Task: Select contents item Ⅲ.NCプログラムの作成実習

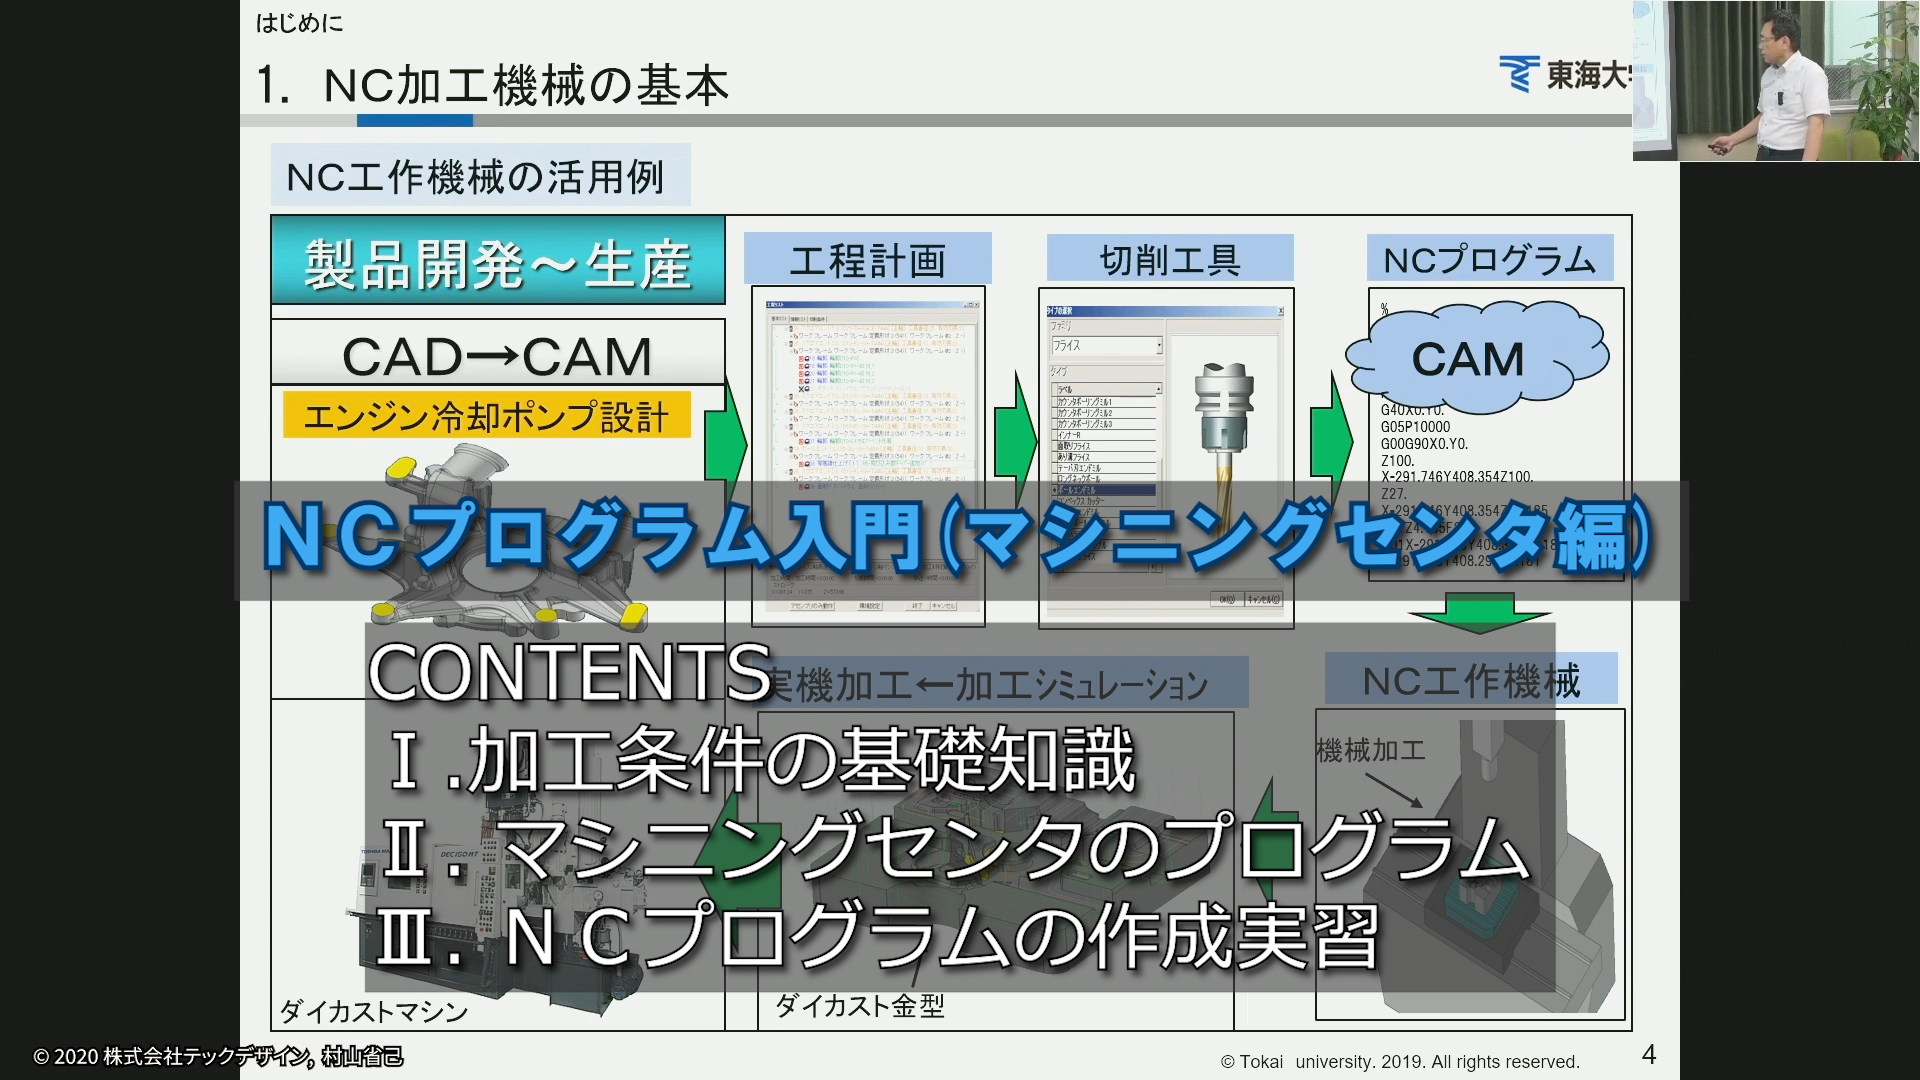Action: pos(877,937)
